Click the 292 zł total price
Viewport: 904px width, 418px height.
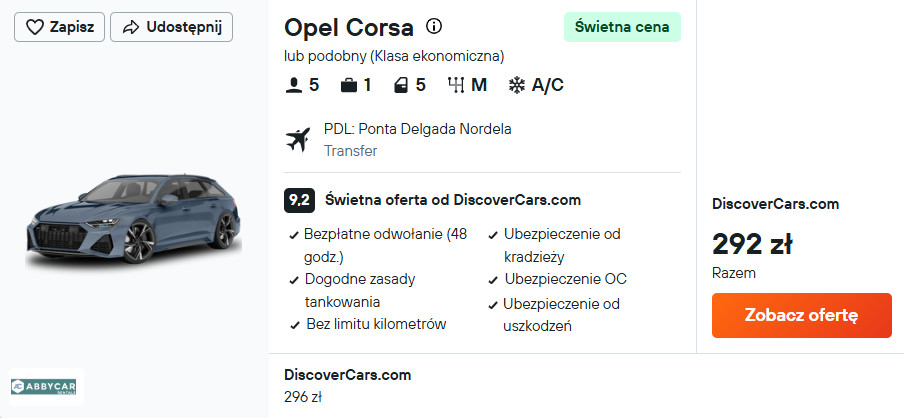pyautogui.click(x=752, y=243)
